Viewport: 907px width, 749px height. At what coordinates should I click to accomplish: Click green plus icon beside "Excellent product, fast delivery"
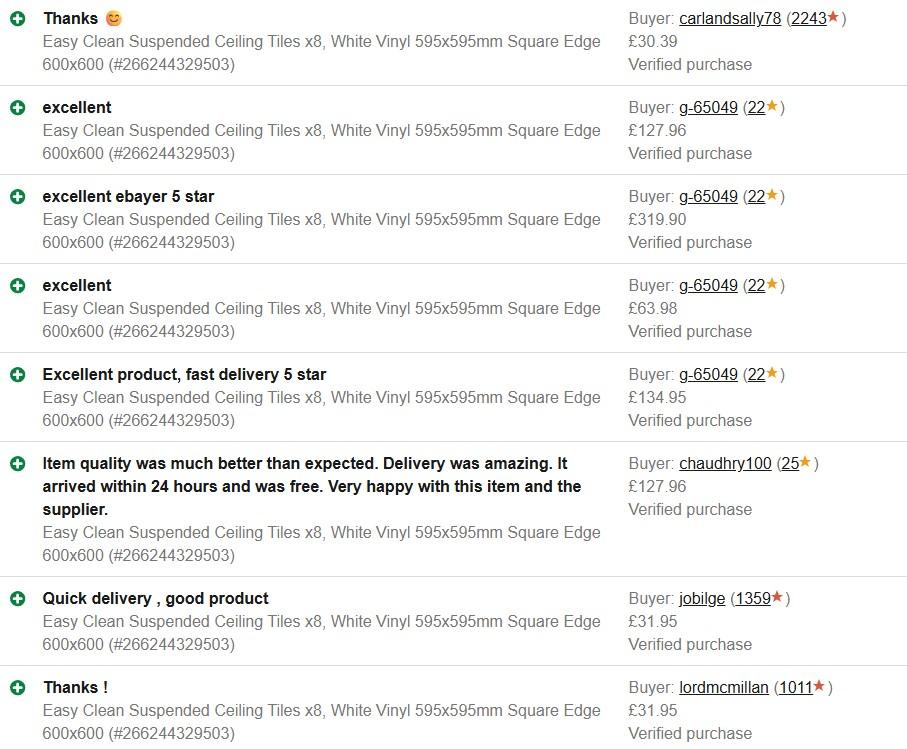tap(17, 375)
